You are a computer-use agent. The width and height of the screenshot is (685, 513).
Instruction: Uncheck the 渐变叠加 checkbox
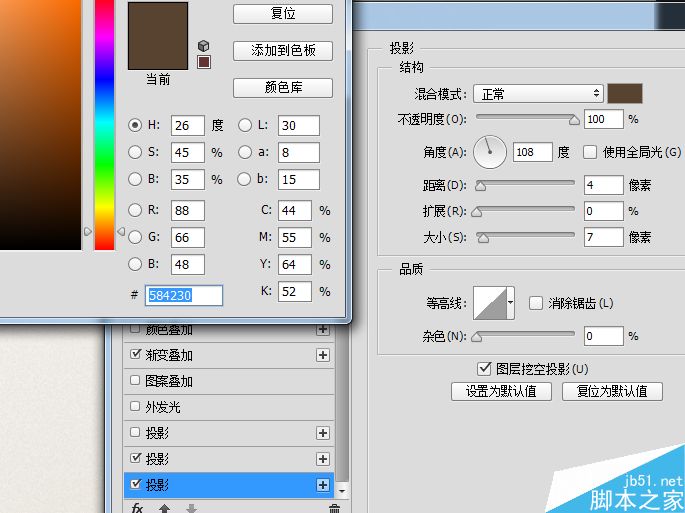(x=135, y=354)
